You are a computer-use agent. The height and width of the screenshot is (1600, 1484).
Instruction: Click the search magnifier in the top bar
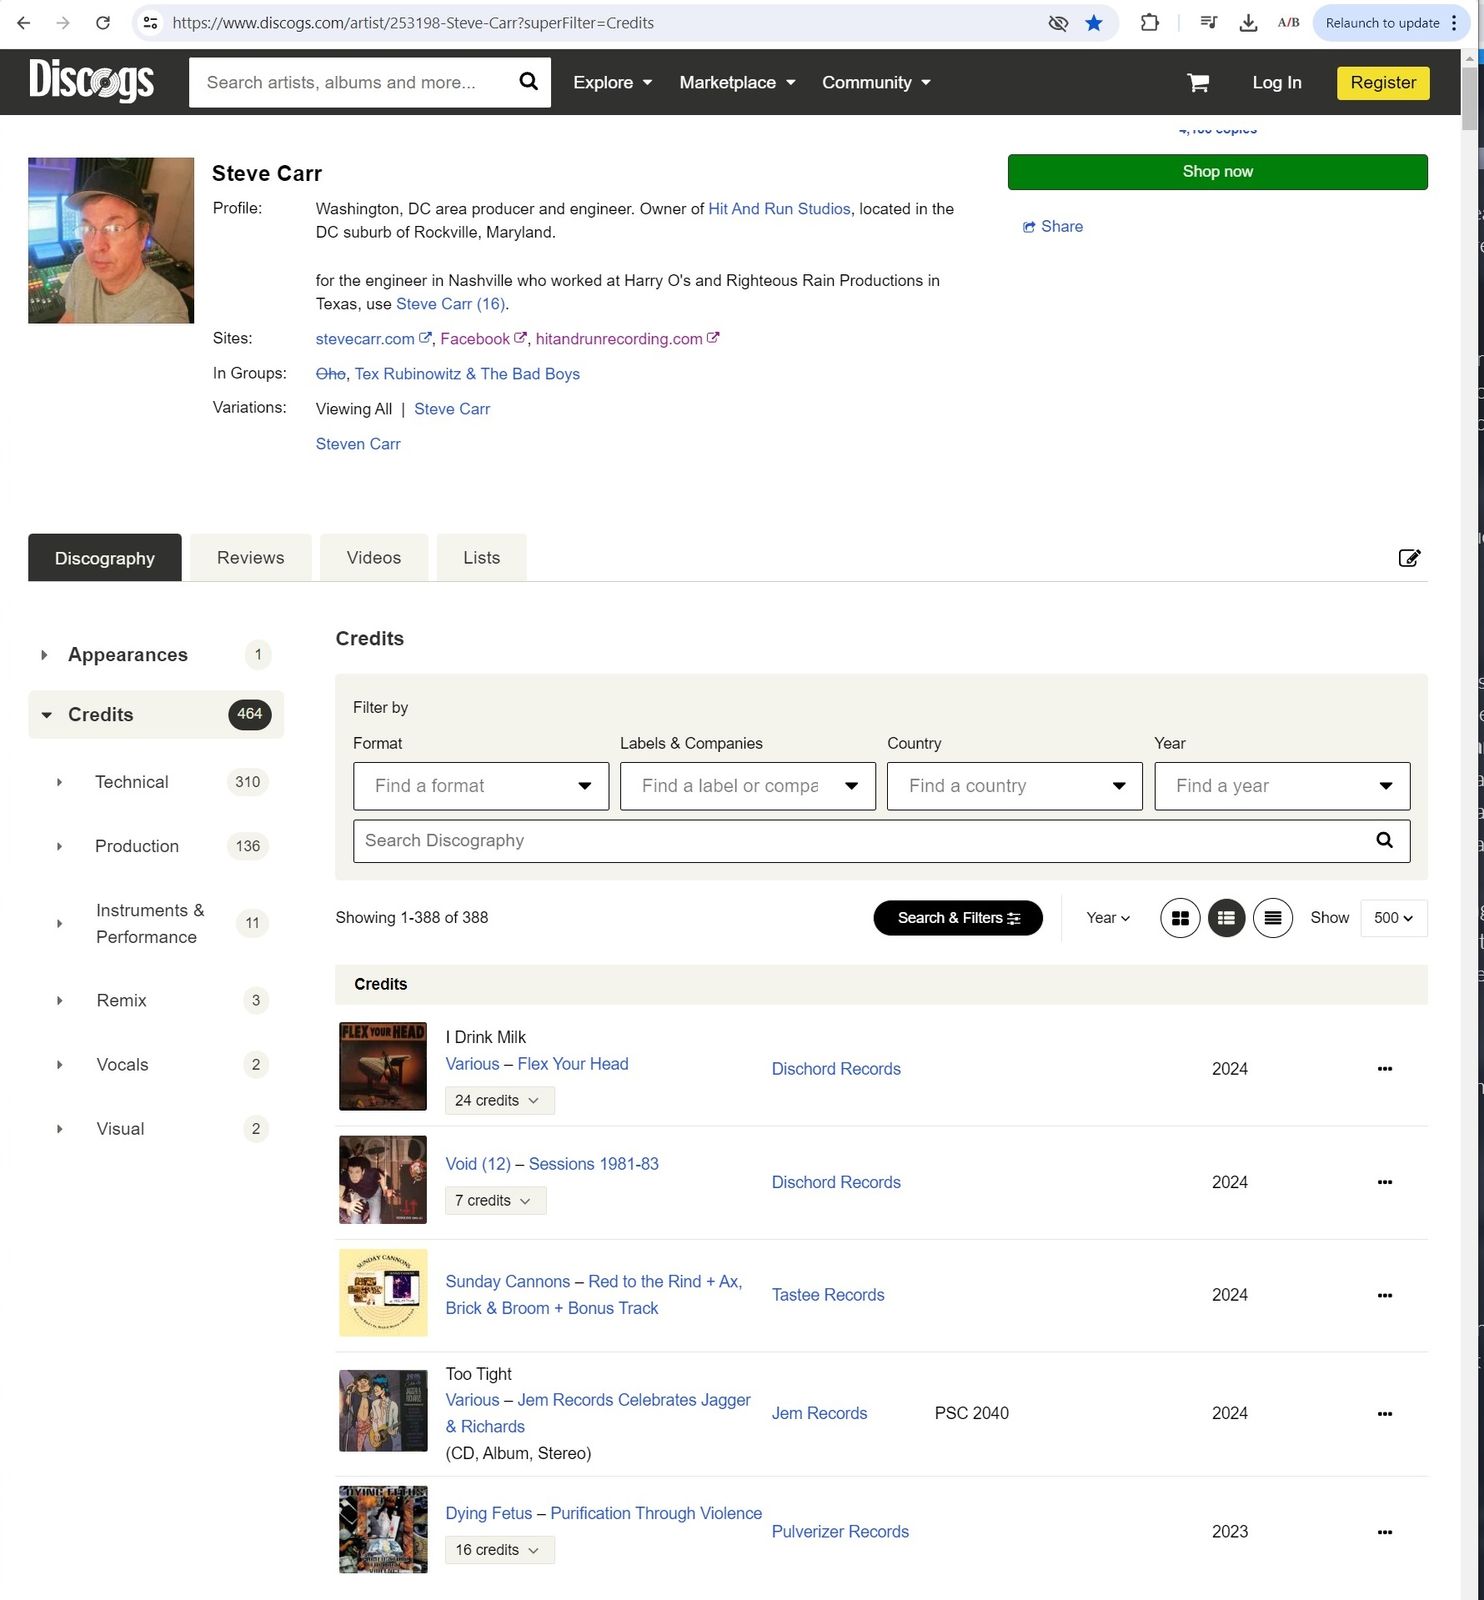click(x=528, y=82)
